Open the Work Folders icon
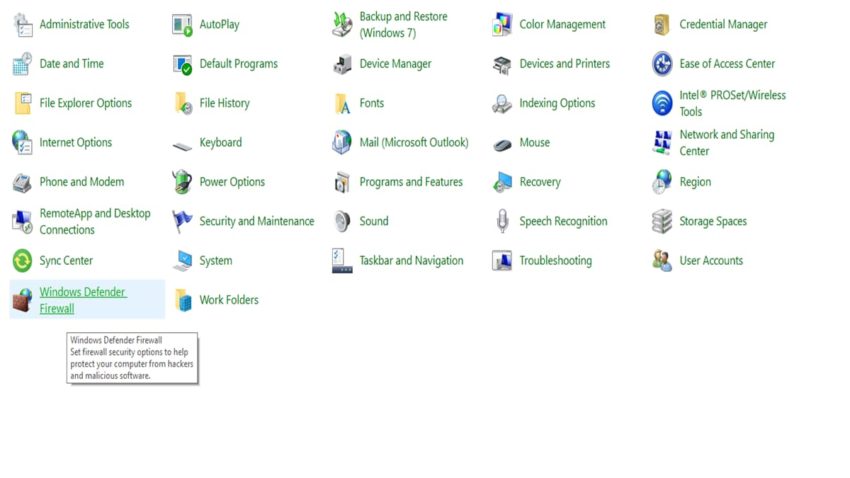Image resolution: width=850 pixels, height=478 pixels. pyautogui.click(x=182, y=300)
